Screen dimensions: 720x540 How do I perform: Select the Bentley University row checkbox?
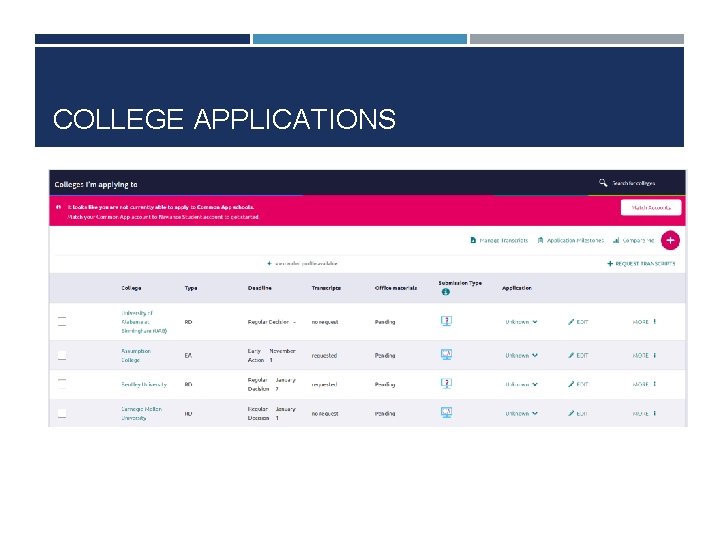pyautogui.click(x=62, y=384)
